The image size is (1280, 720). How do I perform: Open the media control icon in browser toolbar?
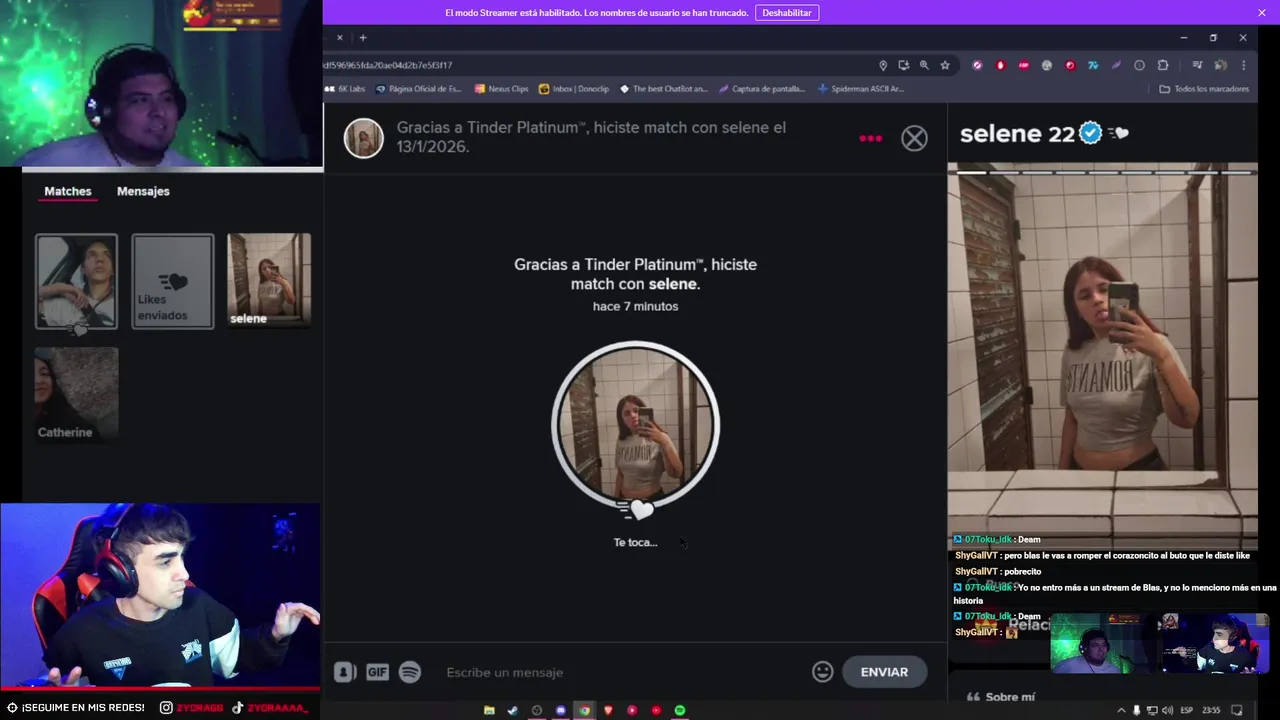(1197, 65)
